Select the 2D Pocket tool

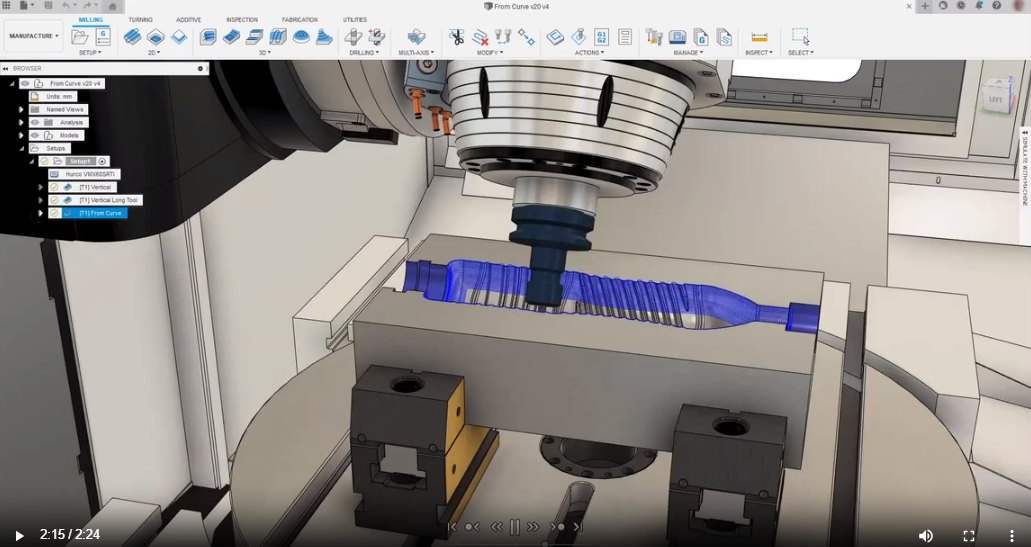[x=156, y=37]
